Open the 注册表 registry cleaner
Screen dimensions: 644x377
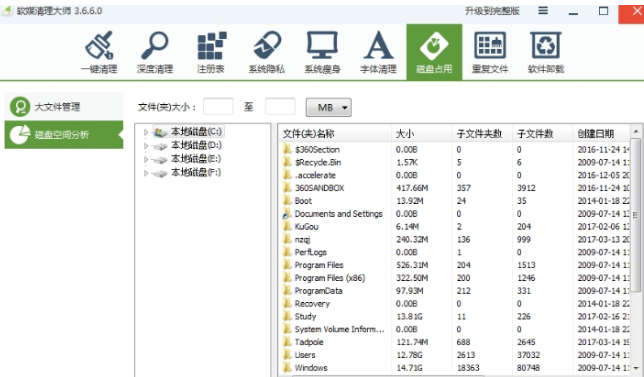(211, 52)
